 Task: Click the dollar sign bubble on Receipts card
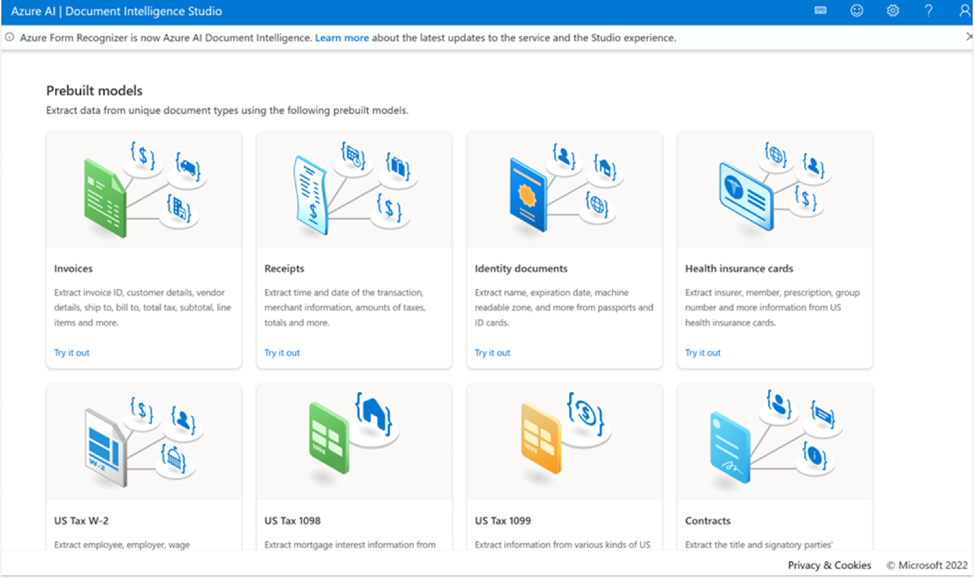pos(389,210)
